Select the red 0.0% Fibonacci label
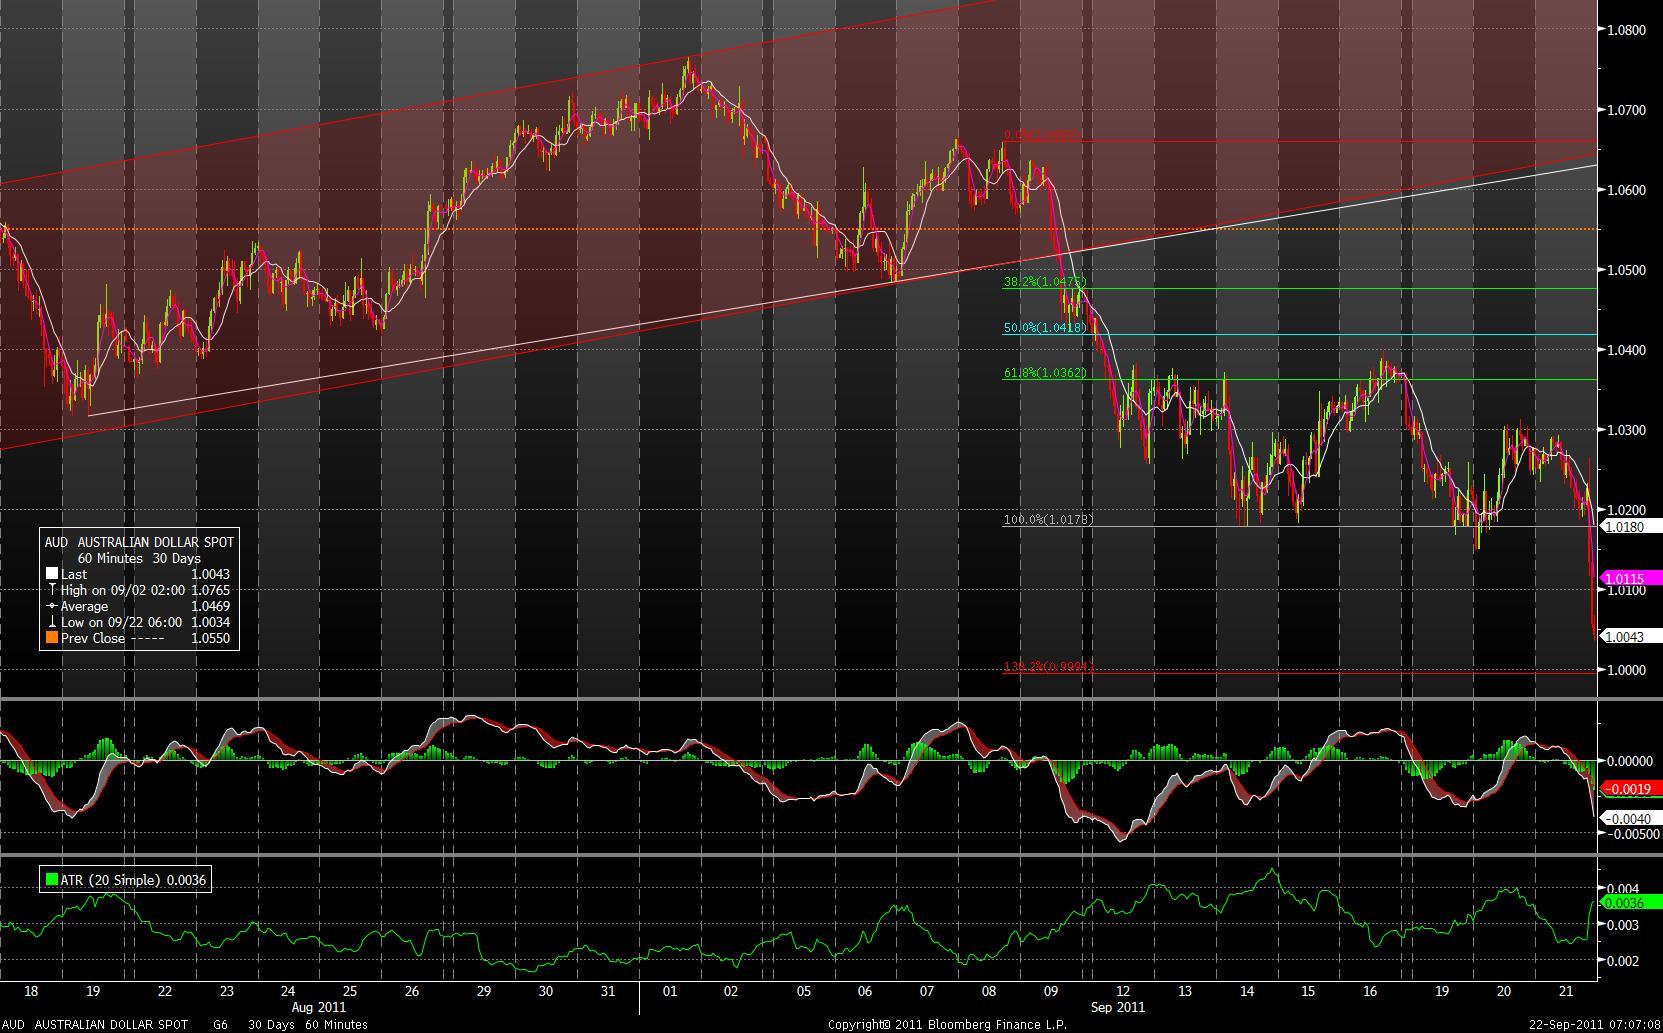 [1043, 135]
